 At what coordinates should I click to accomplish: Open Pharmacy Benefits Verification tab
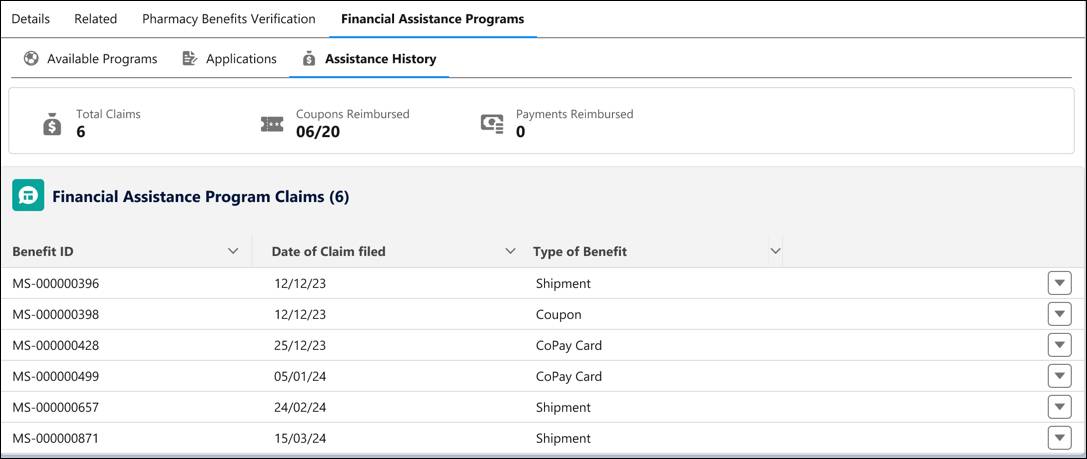pos(229,19)
